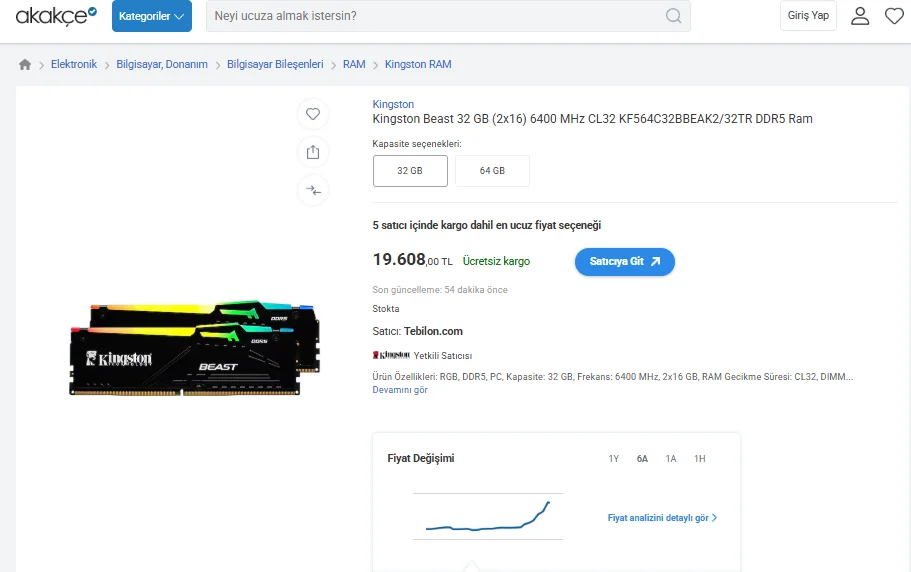Image resolution: width=911 pixels, height=572 pixels.
Task: Click the search magnifier icon
Action: tap(673, 16)
